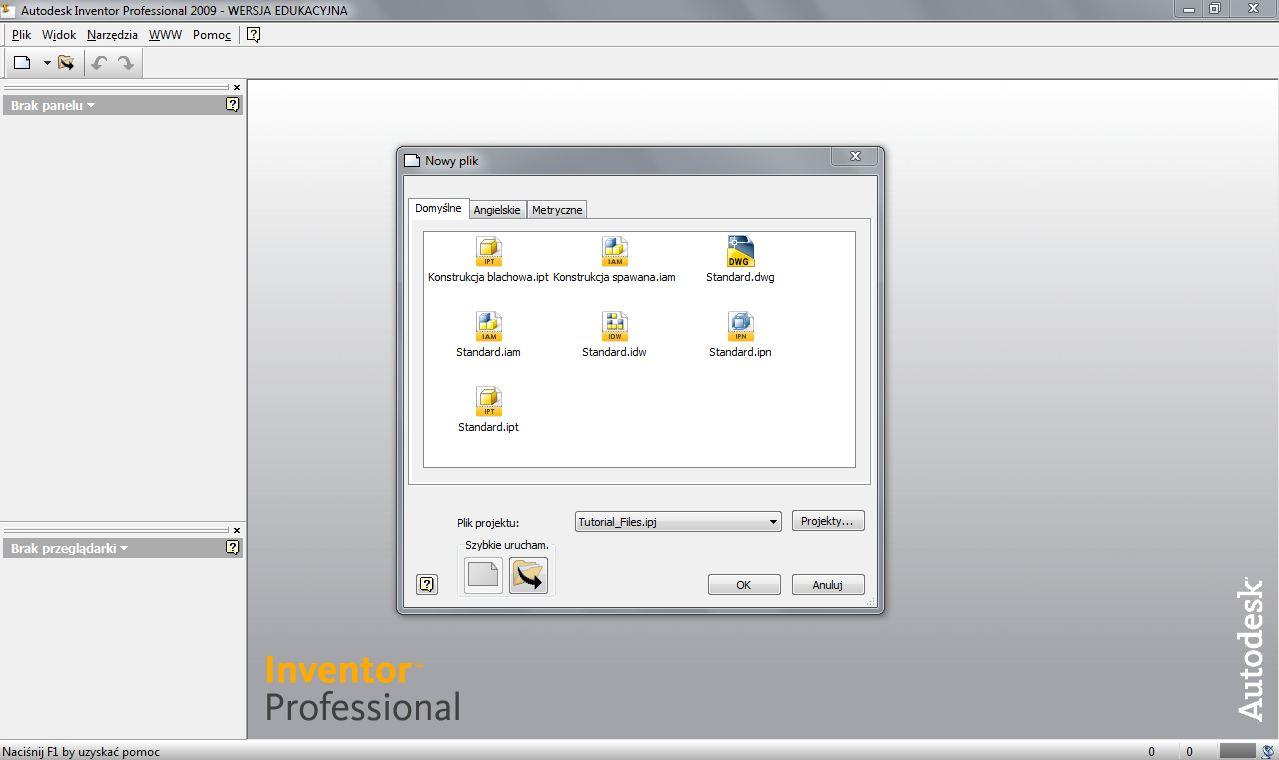
Task: Click the Open file icon in toolbar
Action: point(66,63)
